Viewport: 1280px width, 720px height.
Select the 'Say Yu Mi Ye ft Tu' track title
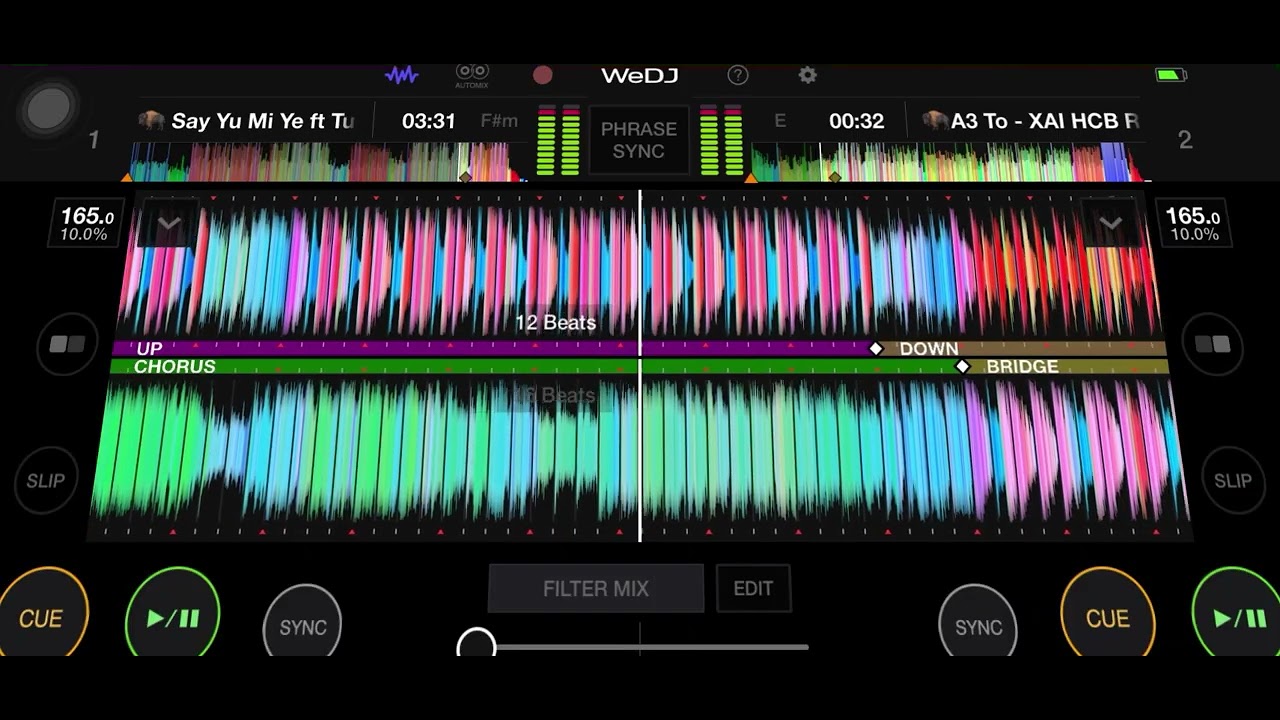point(263,121)
